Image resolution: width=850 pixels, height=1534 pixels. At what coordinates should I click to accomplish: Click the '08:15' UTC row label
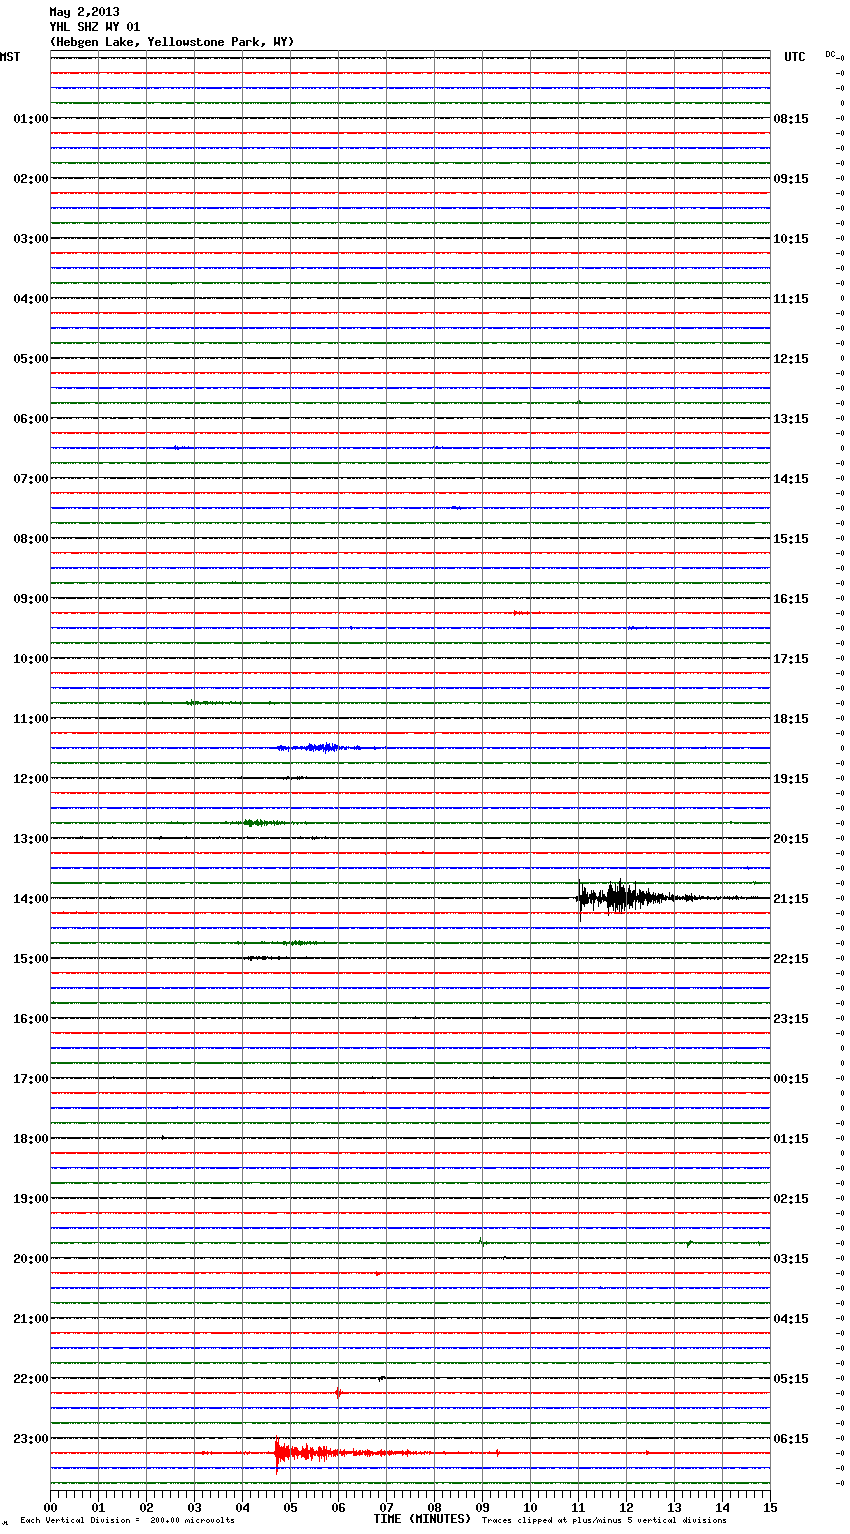coord(791,119)
